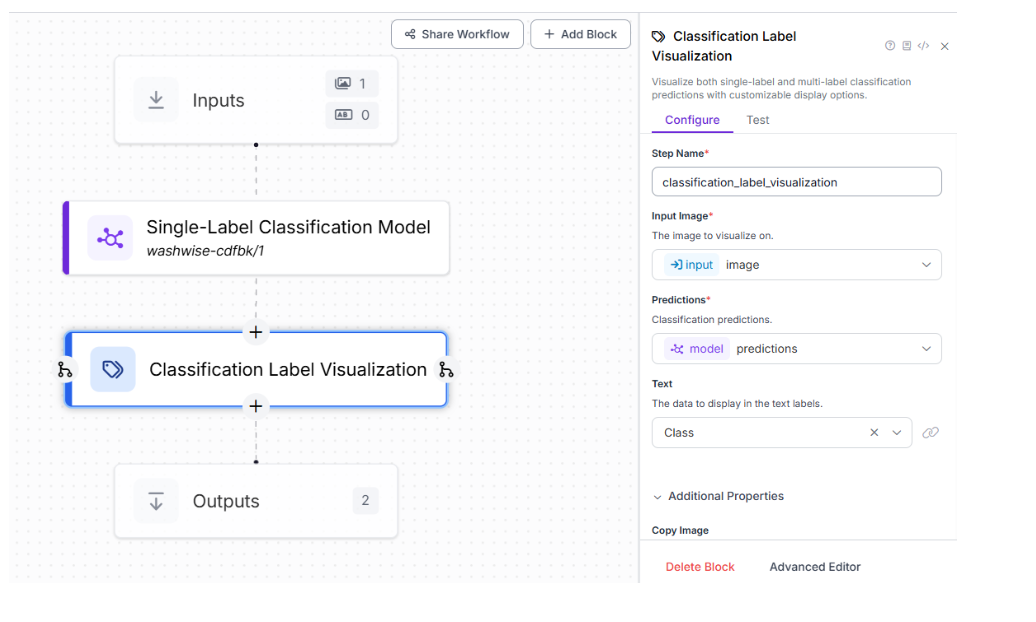Click the plus below Classification Label Visualization
Viewport: 1036px width, 622px height.
point(256,406)
